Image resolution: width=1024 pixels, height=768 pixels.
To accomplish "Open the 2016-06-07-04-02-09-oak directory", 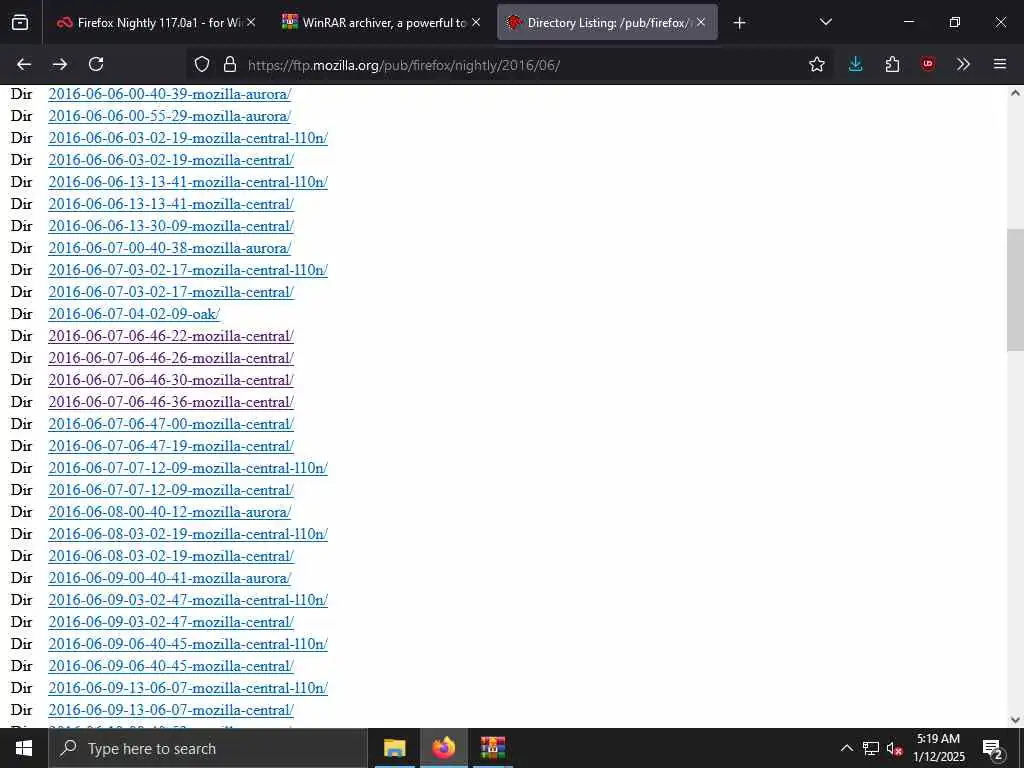I will [134, 314].
